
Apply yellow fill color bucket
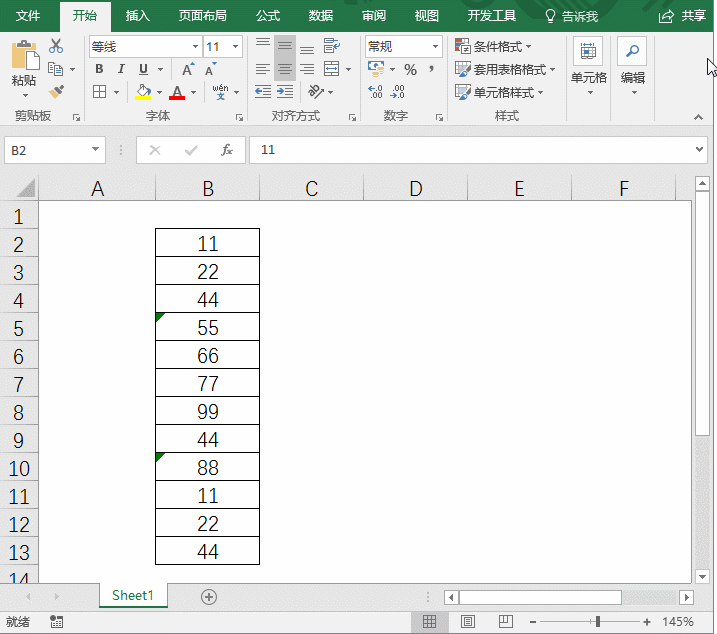(143, 92)
